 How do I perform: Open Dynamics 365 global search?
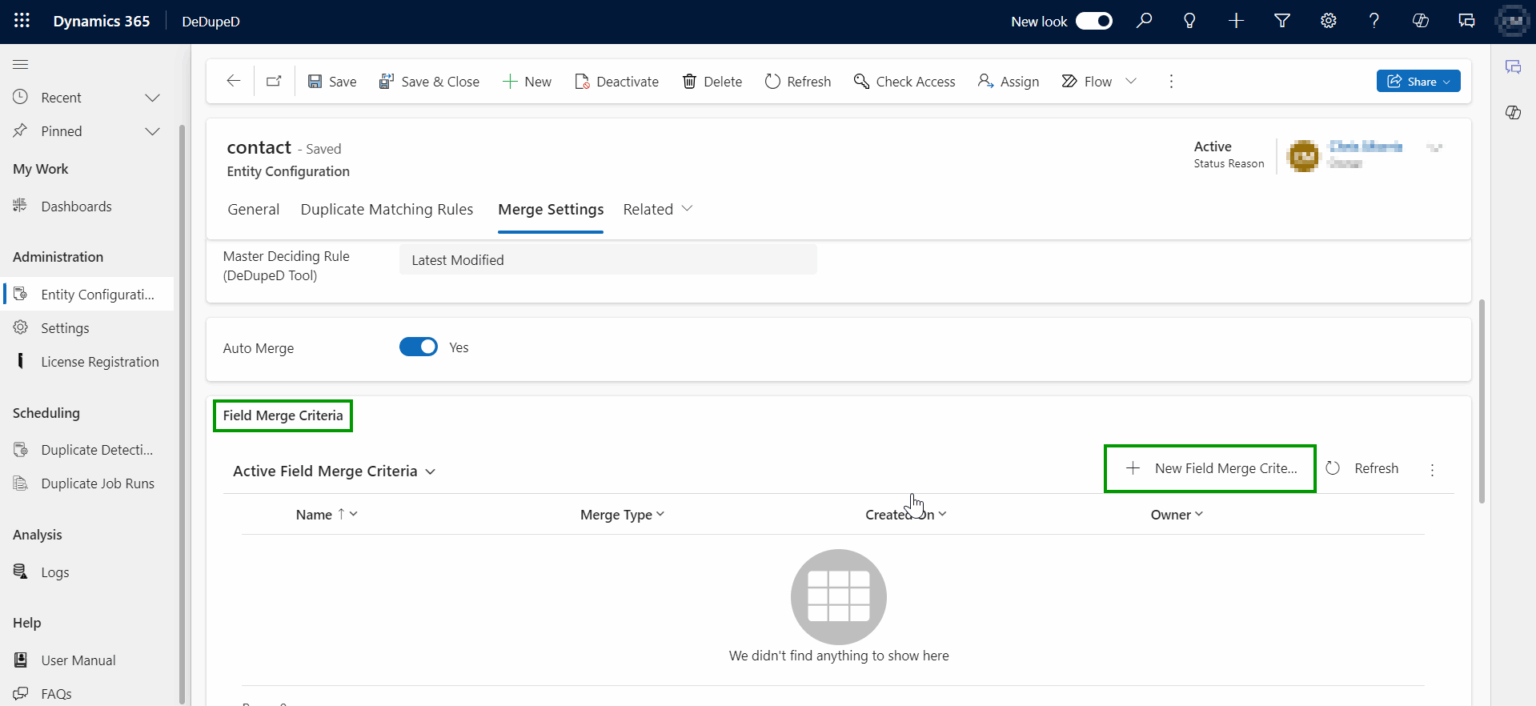point(1144,20)
